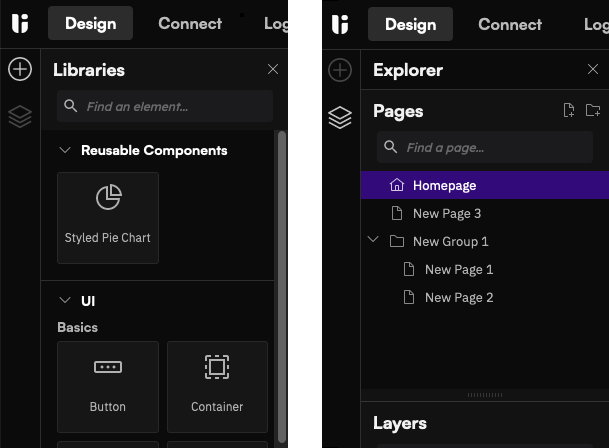
Task: Click the add element plus icon in left sidebar
Action: click(20, 69)
